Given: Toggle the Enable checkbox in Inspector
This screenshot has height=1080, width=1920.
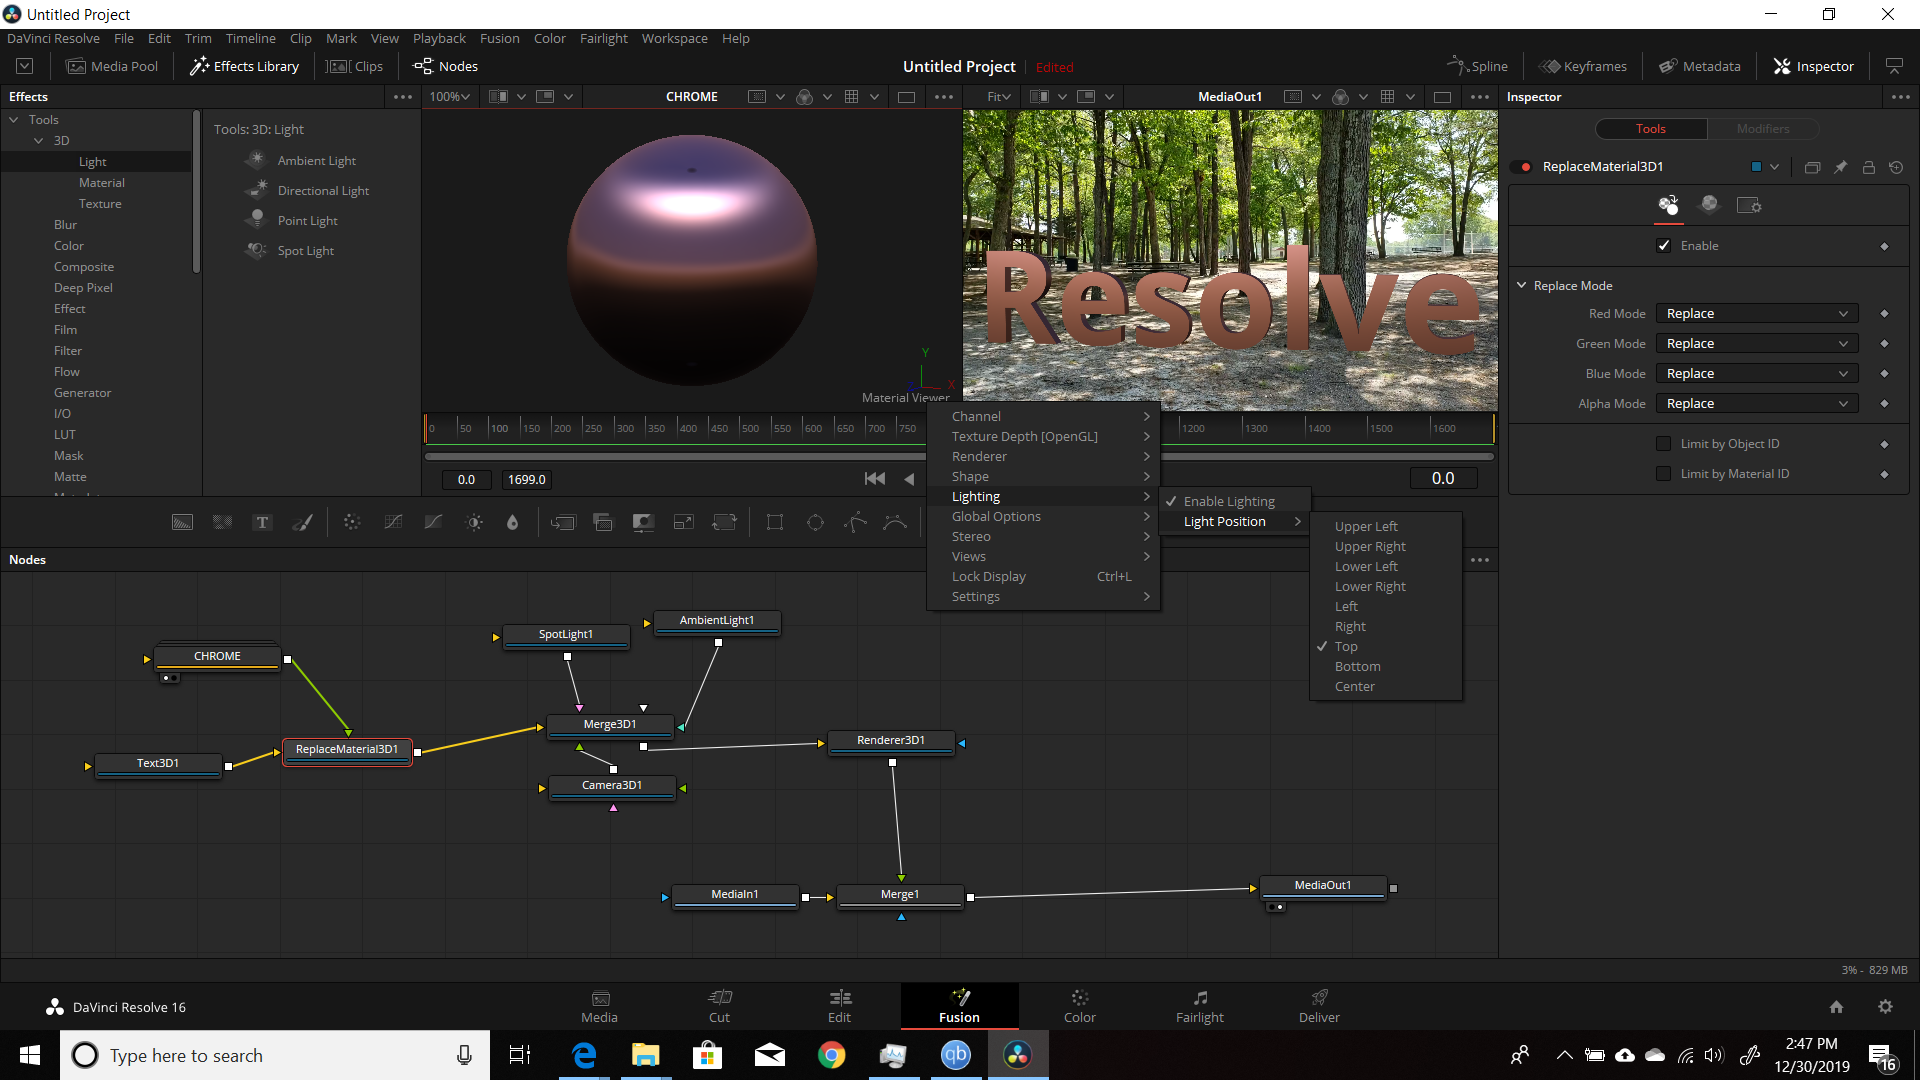Looking at the screenshot, I should point(1664,246).
